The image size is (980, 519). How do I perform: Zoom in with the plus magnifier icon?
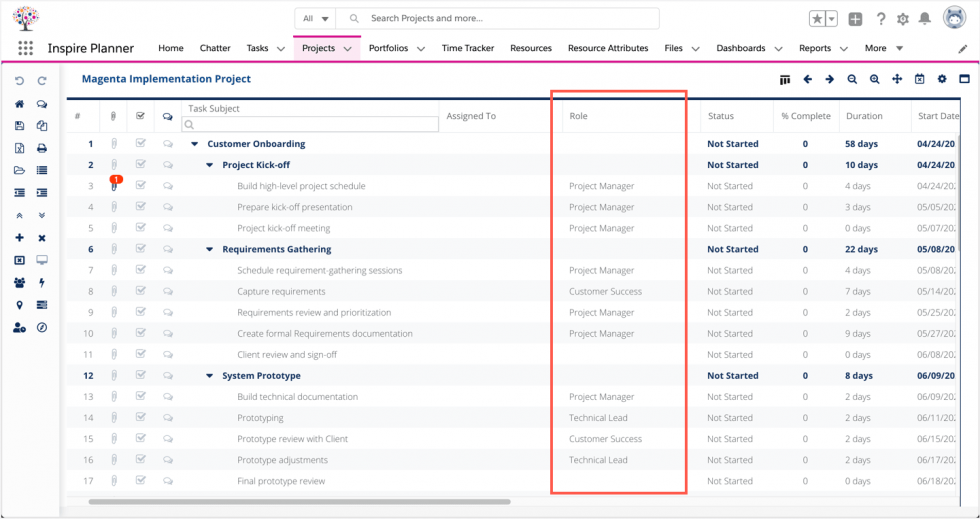[874, 79]
